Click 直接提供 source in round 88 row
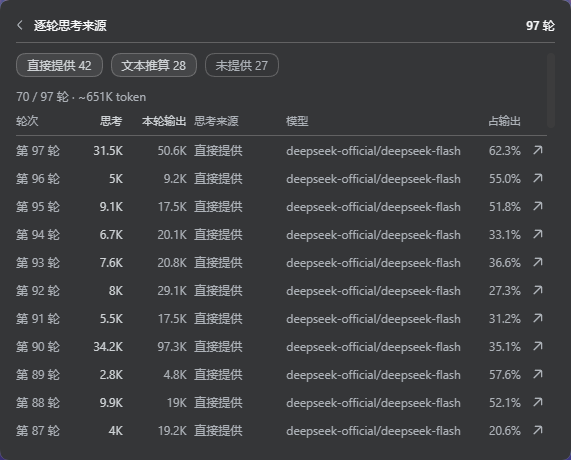 click(x=218, y=402)
